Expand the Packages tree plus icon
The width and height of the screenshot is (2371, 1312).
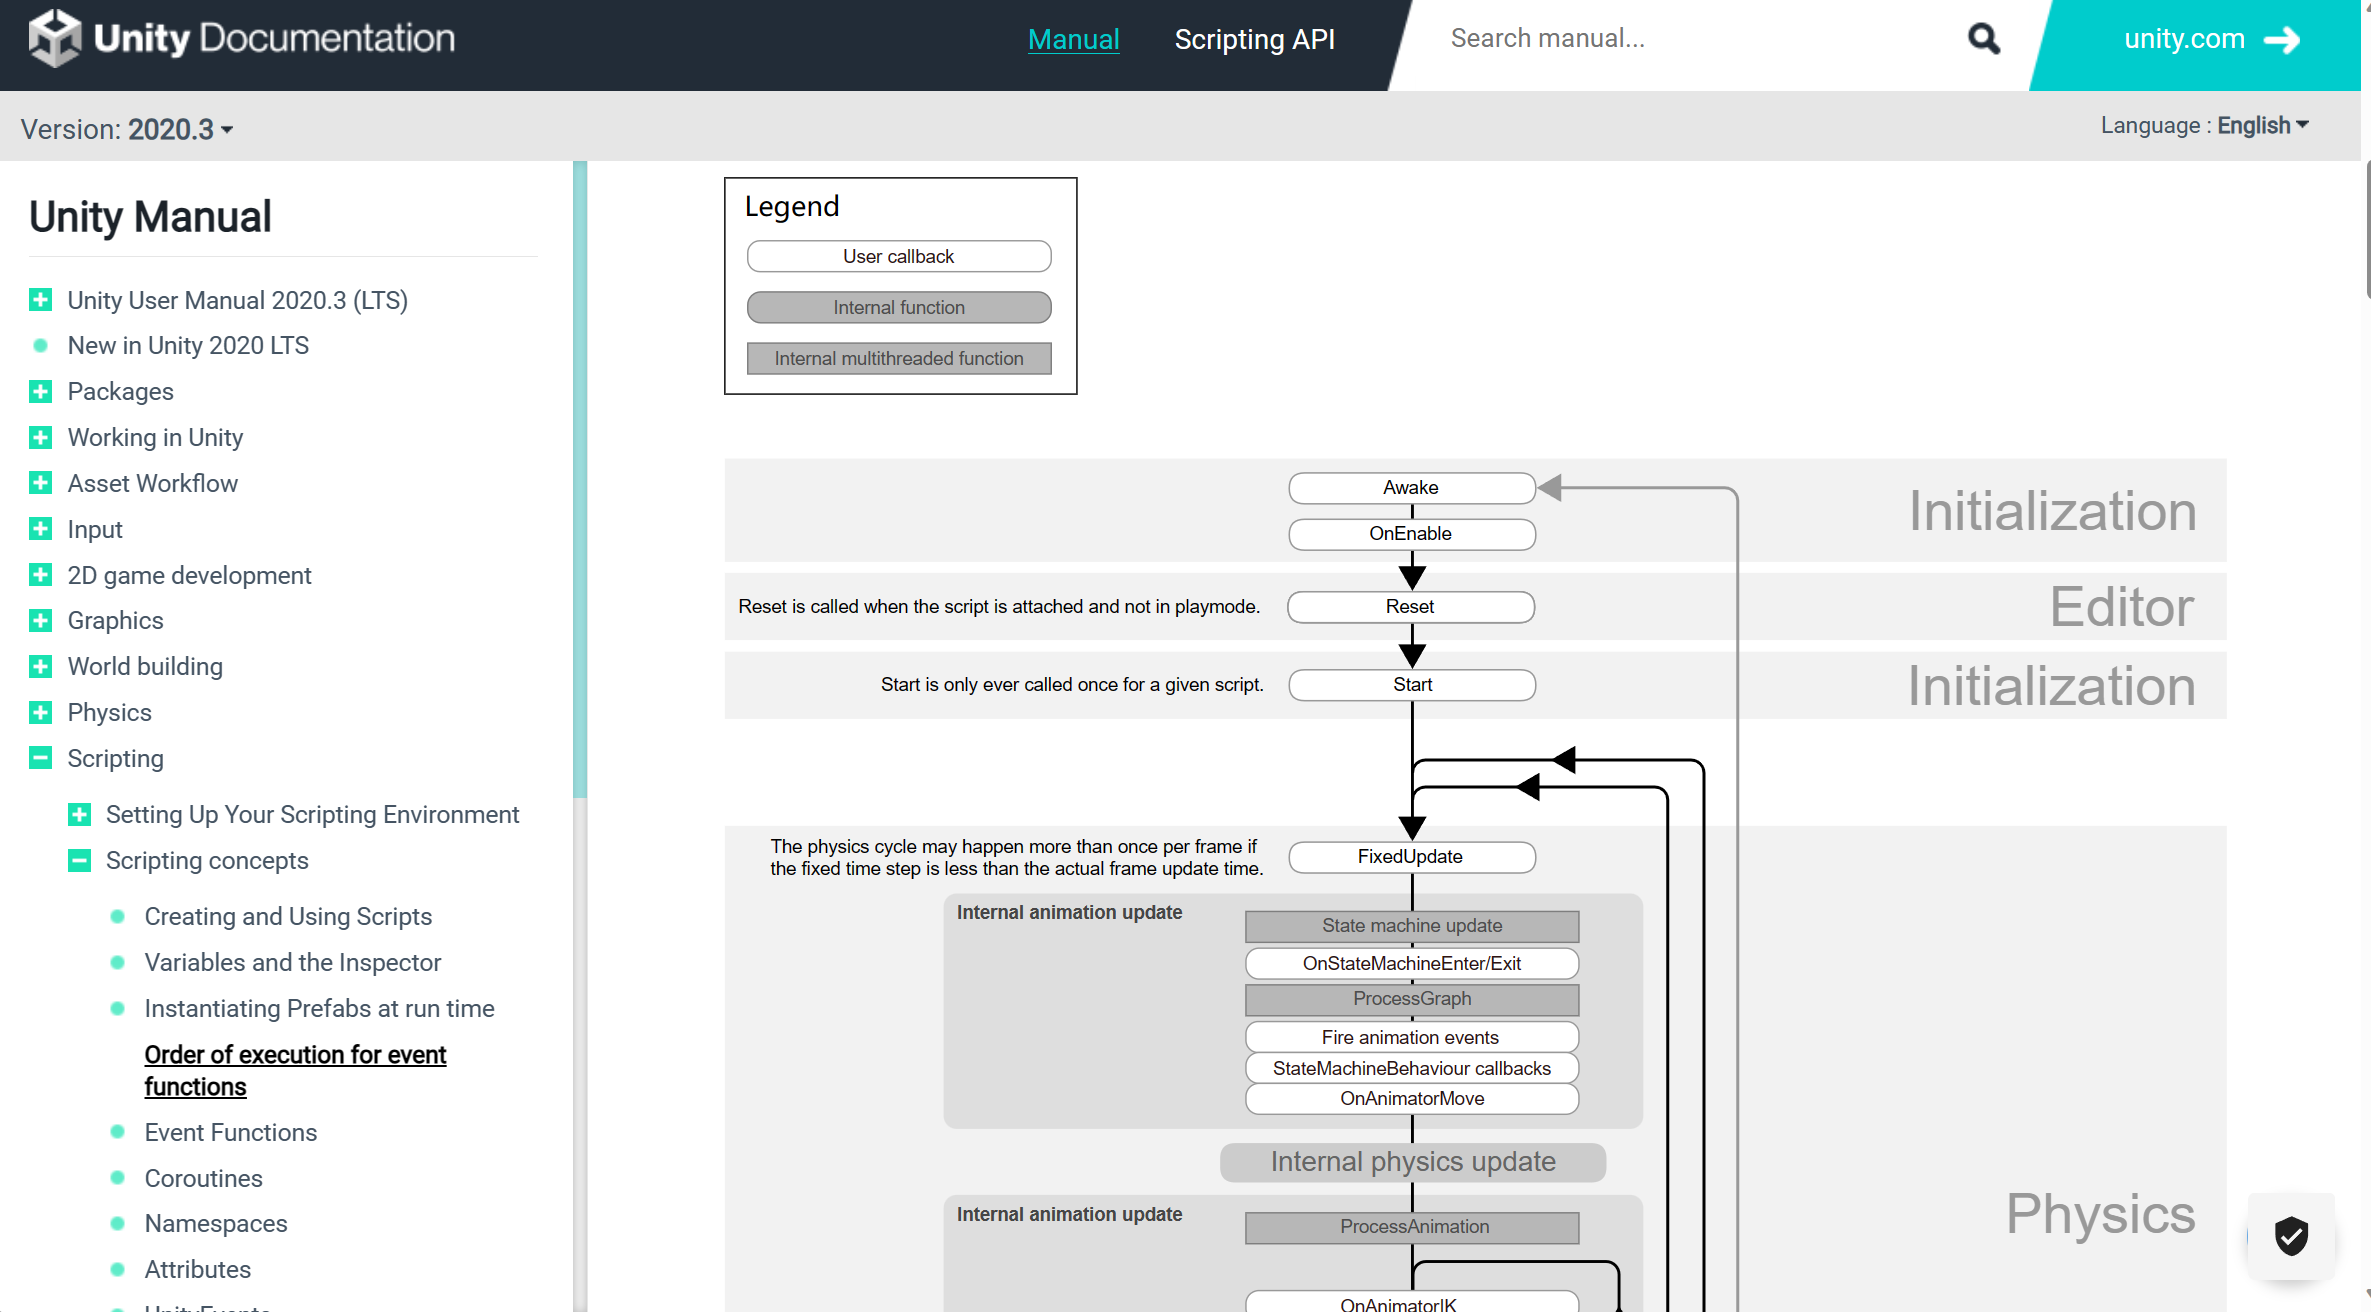point(40,392)
